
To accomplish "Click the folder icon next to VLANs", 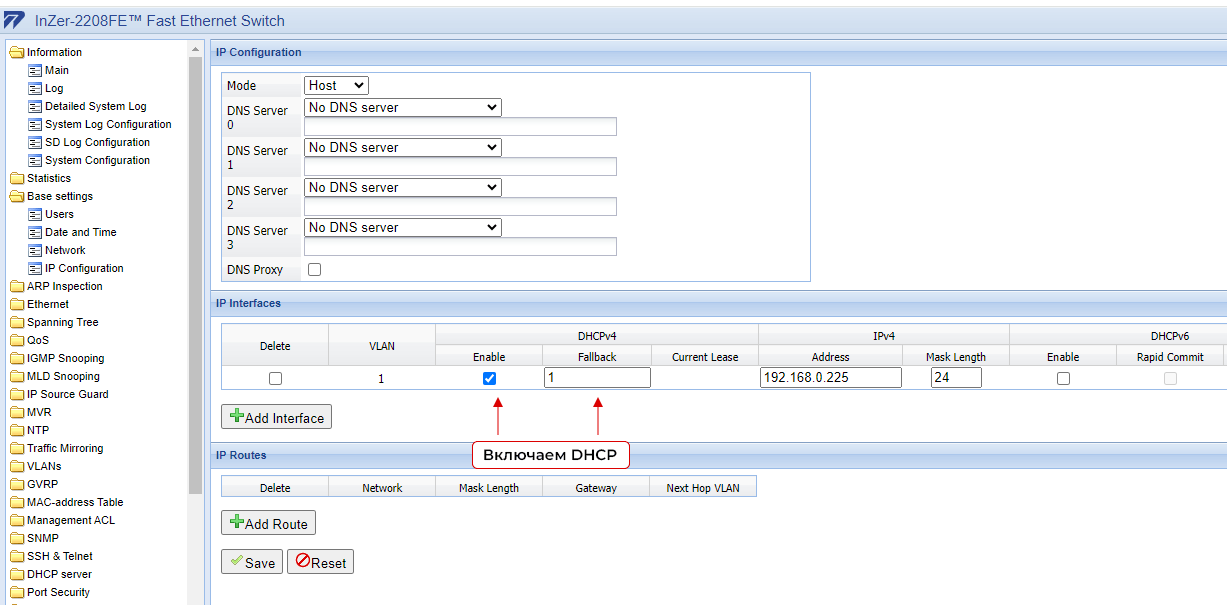I will 16,467.
